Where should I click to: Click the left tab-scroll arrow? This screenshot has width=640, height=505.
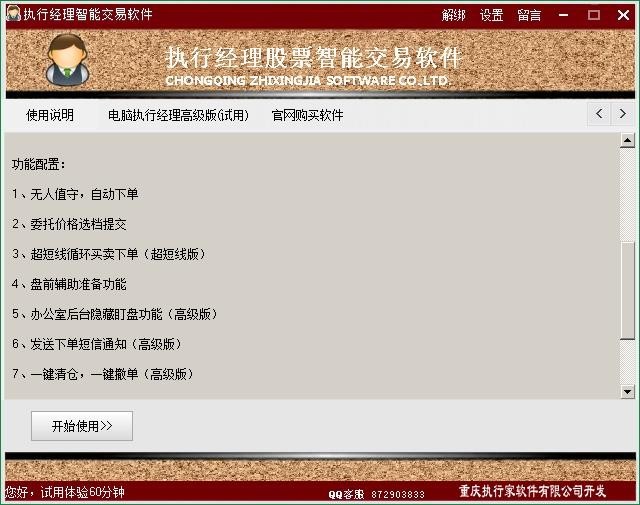coord(599,113)
